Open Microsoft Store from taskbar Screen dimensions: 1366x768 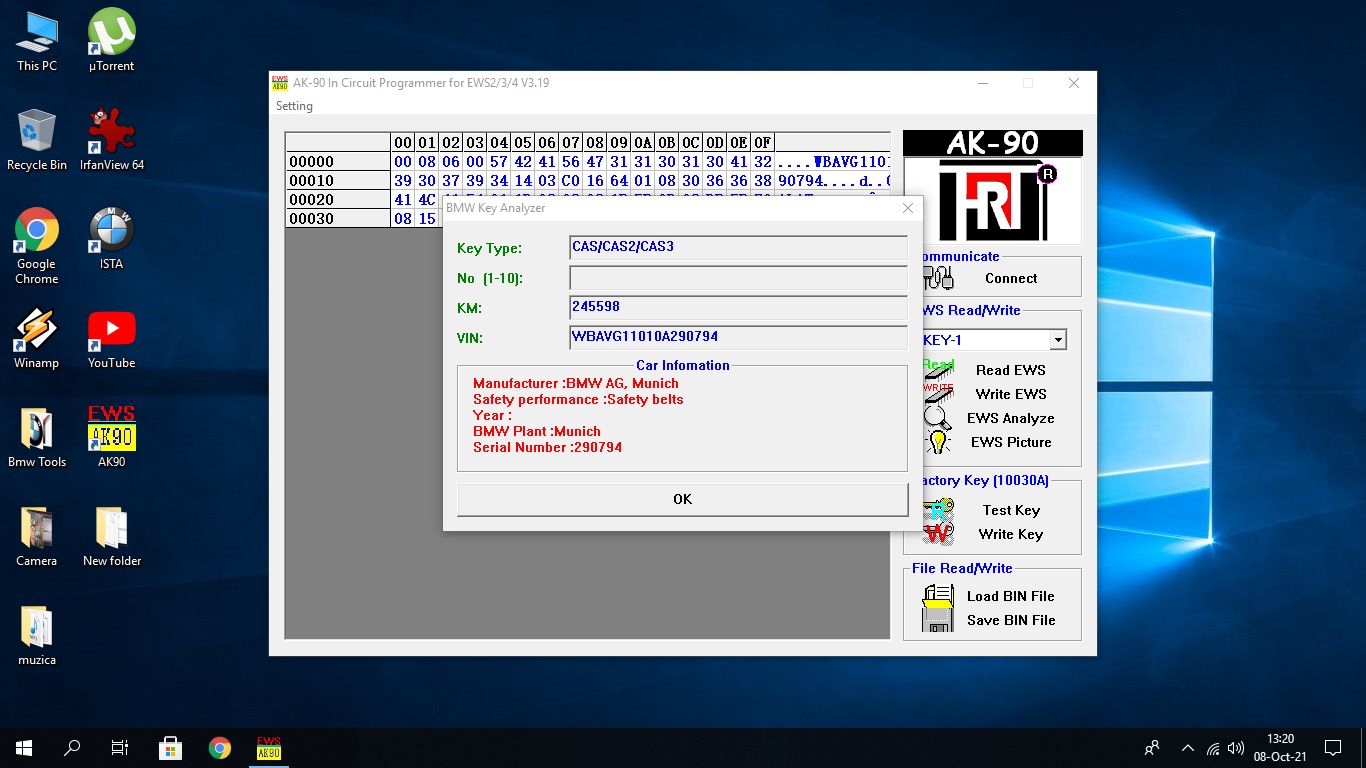point(171,748)
